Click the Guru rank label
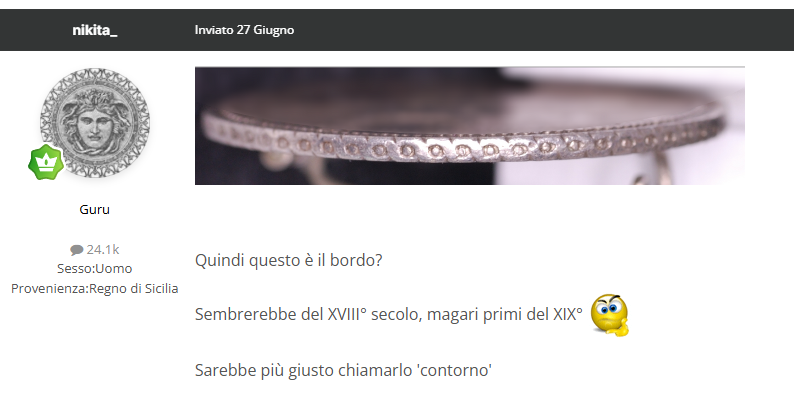Image resolution: width=794 pixels, height=417 pixels. coord(95,209)
